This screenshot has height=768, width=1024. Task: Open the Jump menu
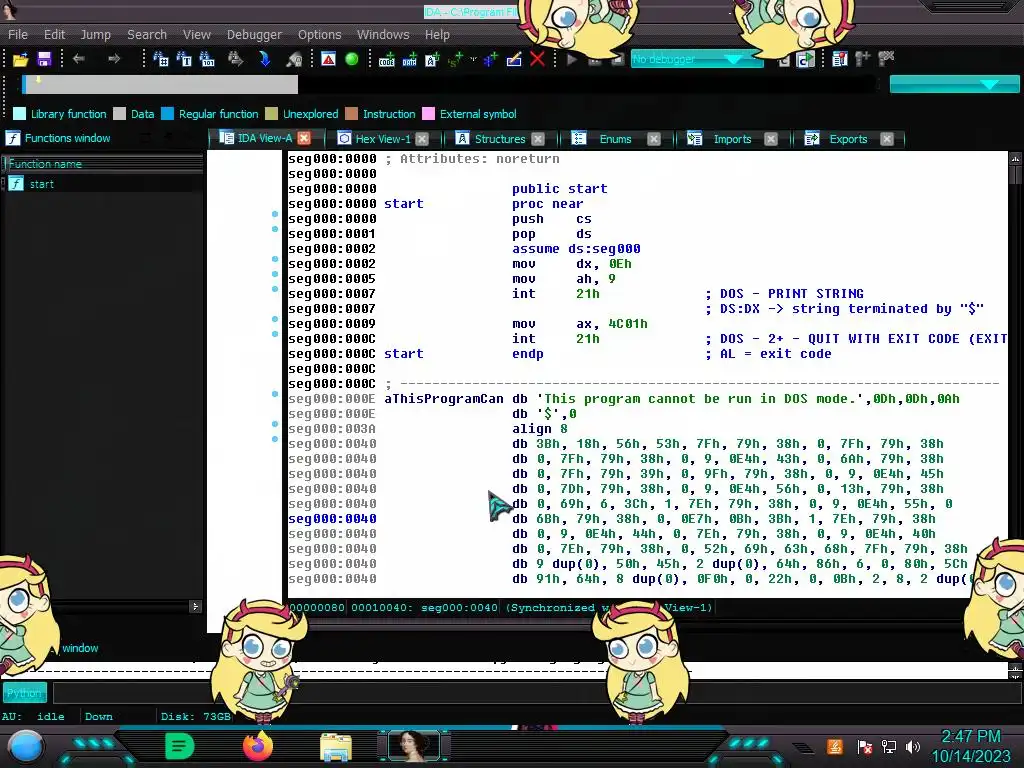tap(95, 35)
